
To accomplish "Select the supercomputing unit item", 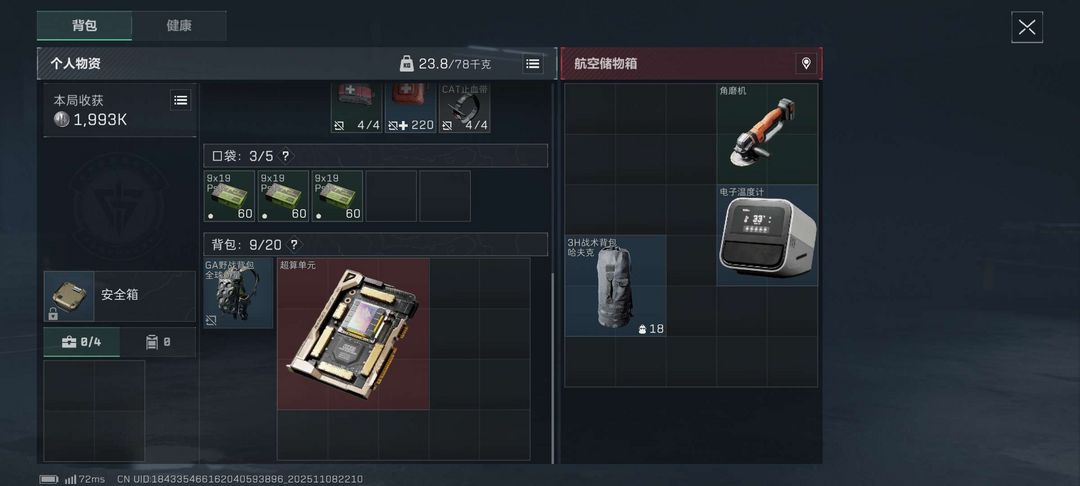I will coord(353,334).
